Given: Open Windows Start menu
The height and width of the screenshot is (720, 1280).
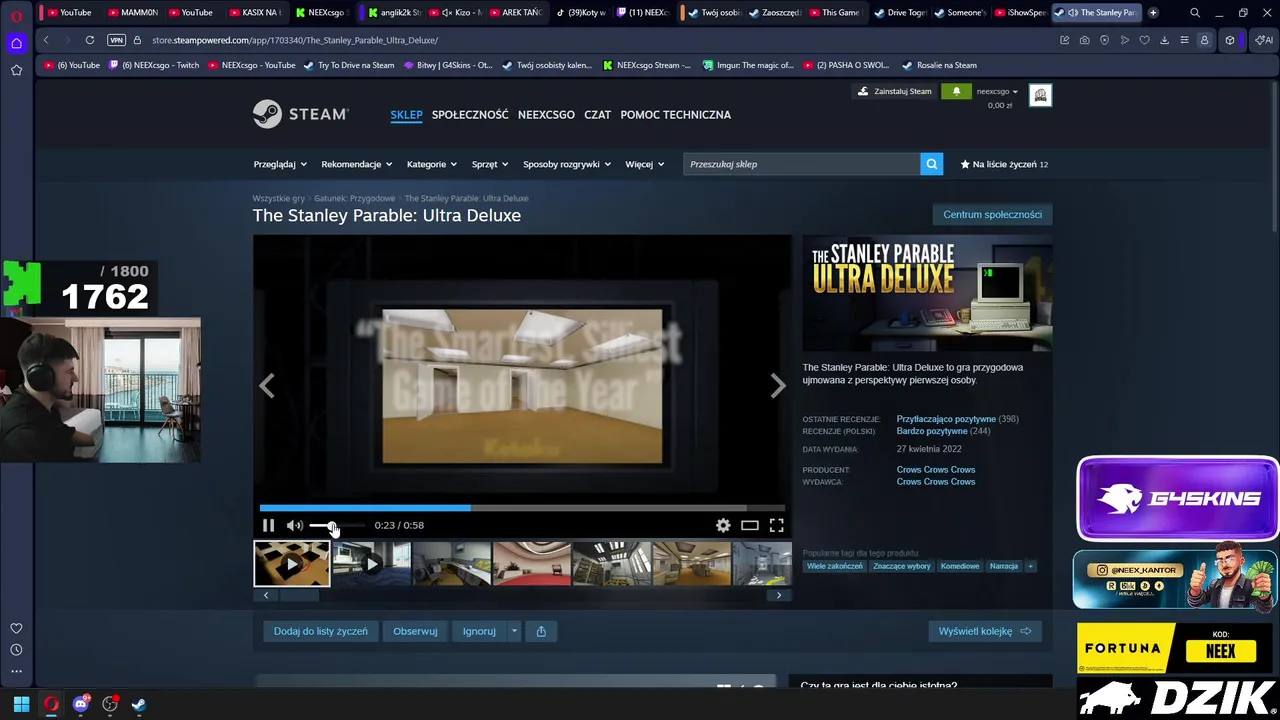Looking at the screenshot, I should tap(21, 704).
